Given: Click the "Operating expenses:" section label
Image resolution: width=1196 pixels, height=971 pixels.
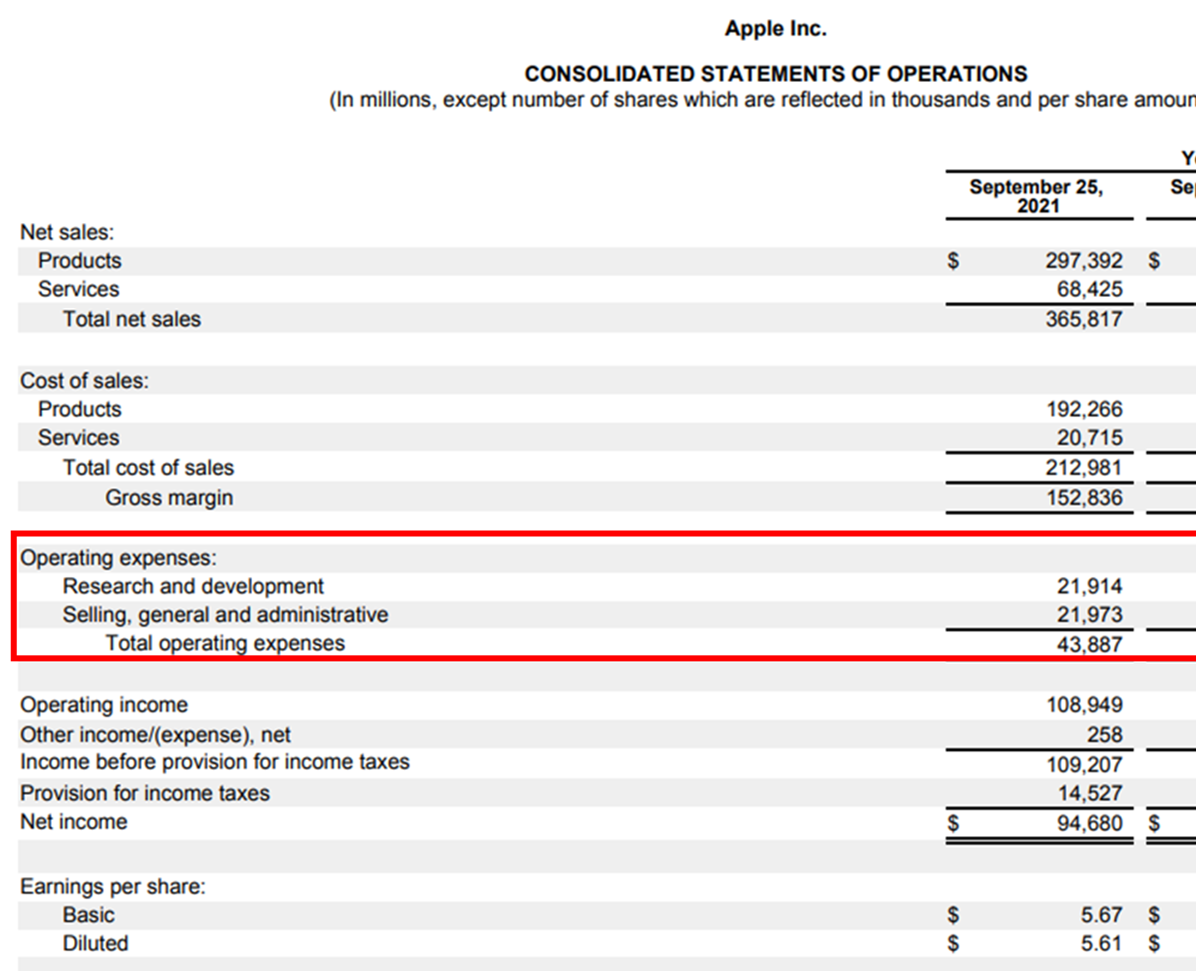Looking at the screenshot, I should (x=118, y=558).
